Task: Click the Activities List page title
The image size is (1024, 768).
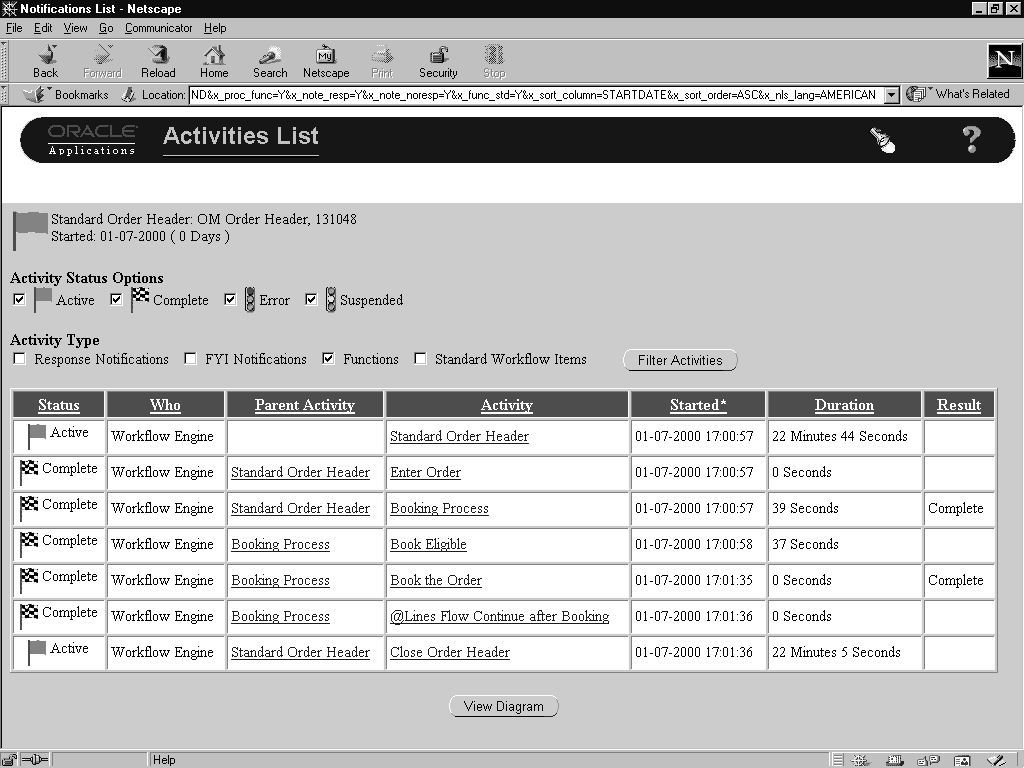Action: tap(240, 136)
